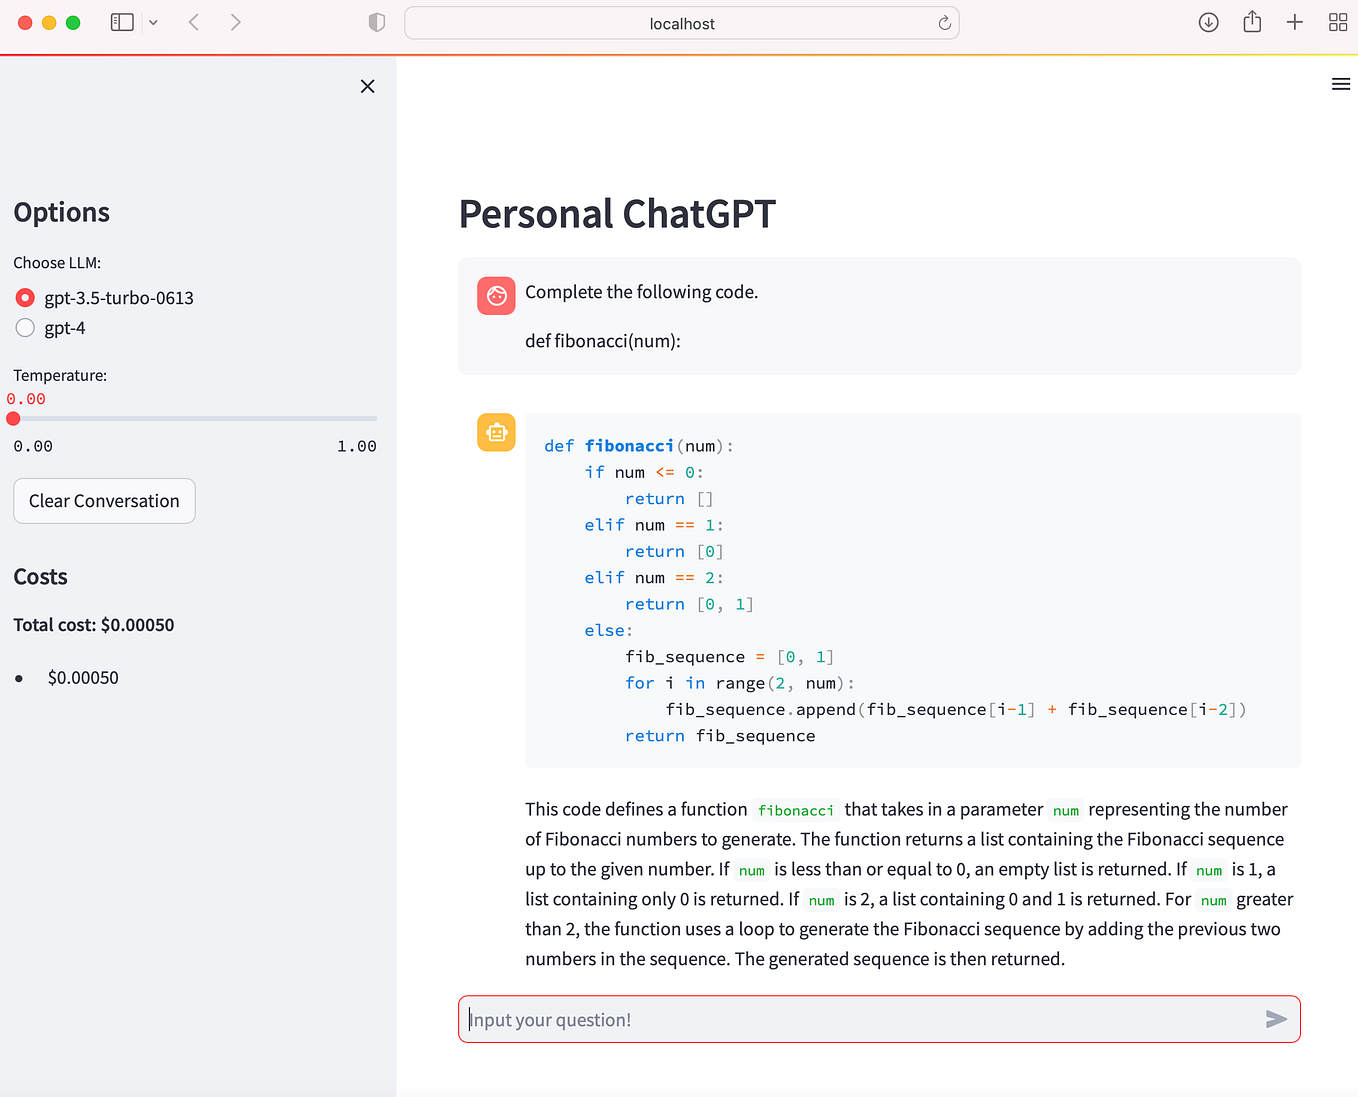Select the gpt-3.5-turbo-0613 model option
Viewport: 1358px width, 1097px height.
click(x=25, y=297)
